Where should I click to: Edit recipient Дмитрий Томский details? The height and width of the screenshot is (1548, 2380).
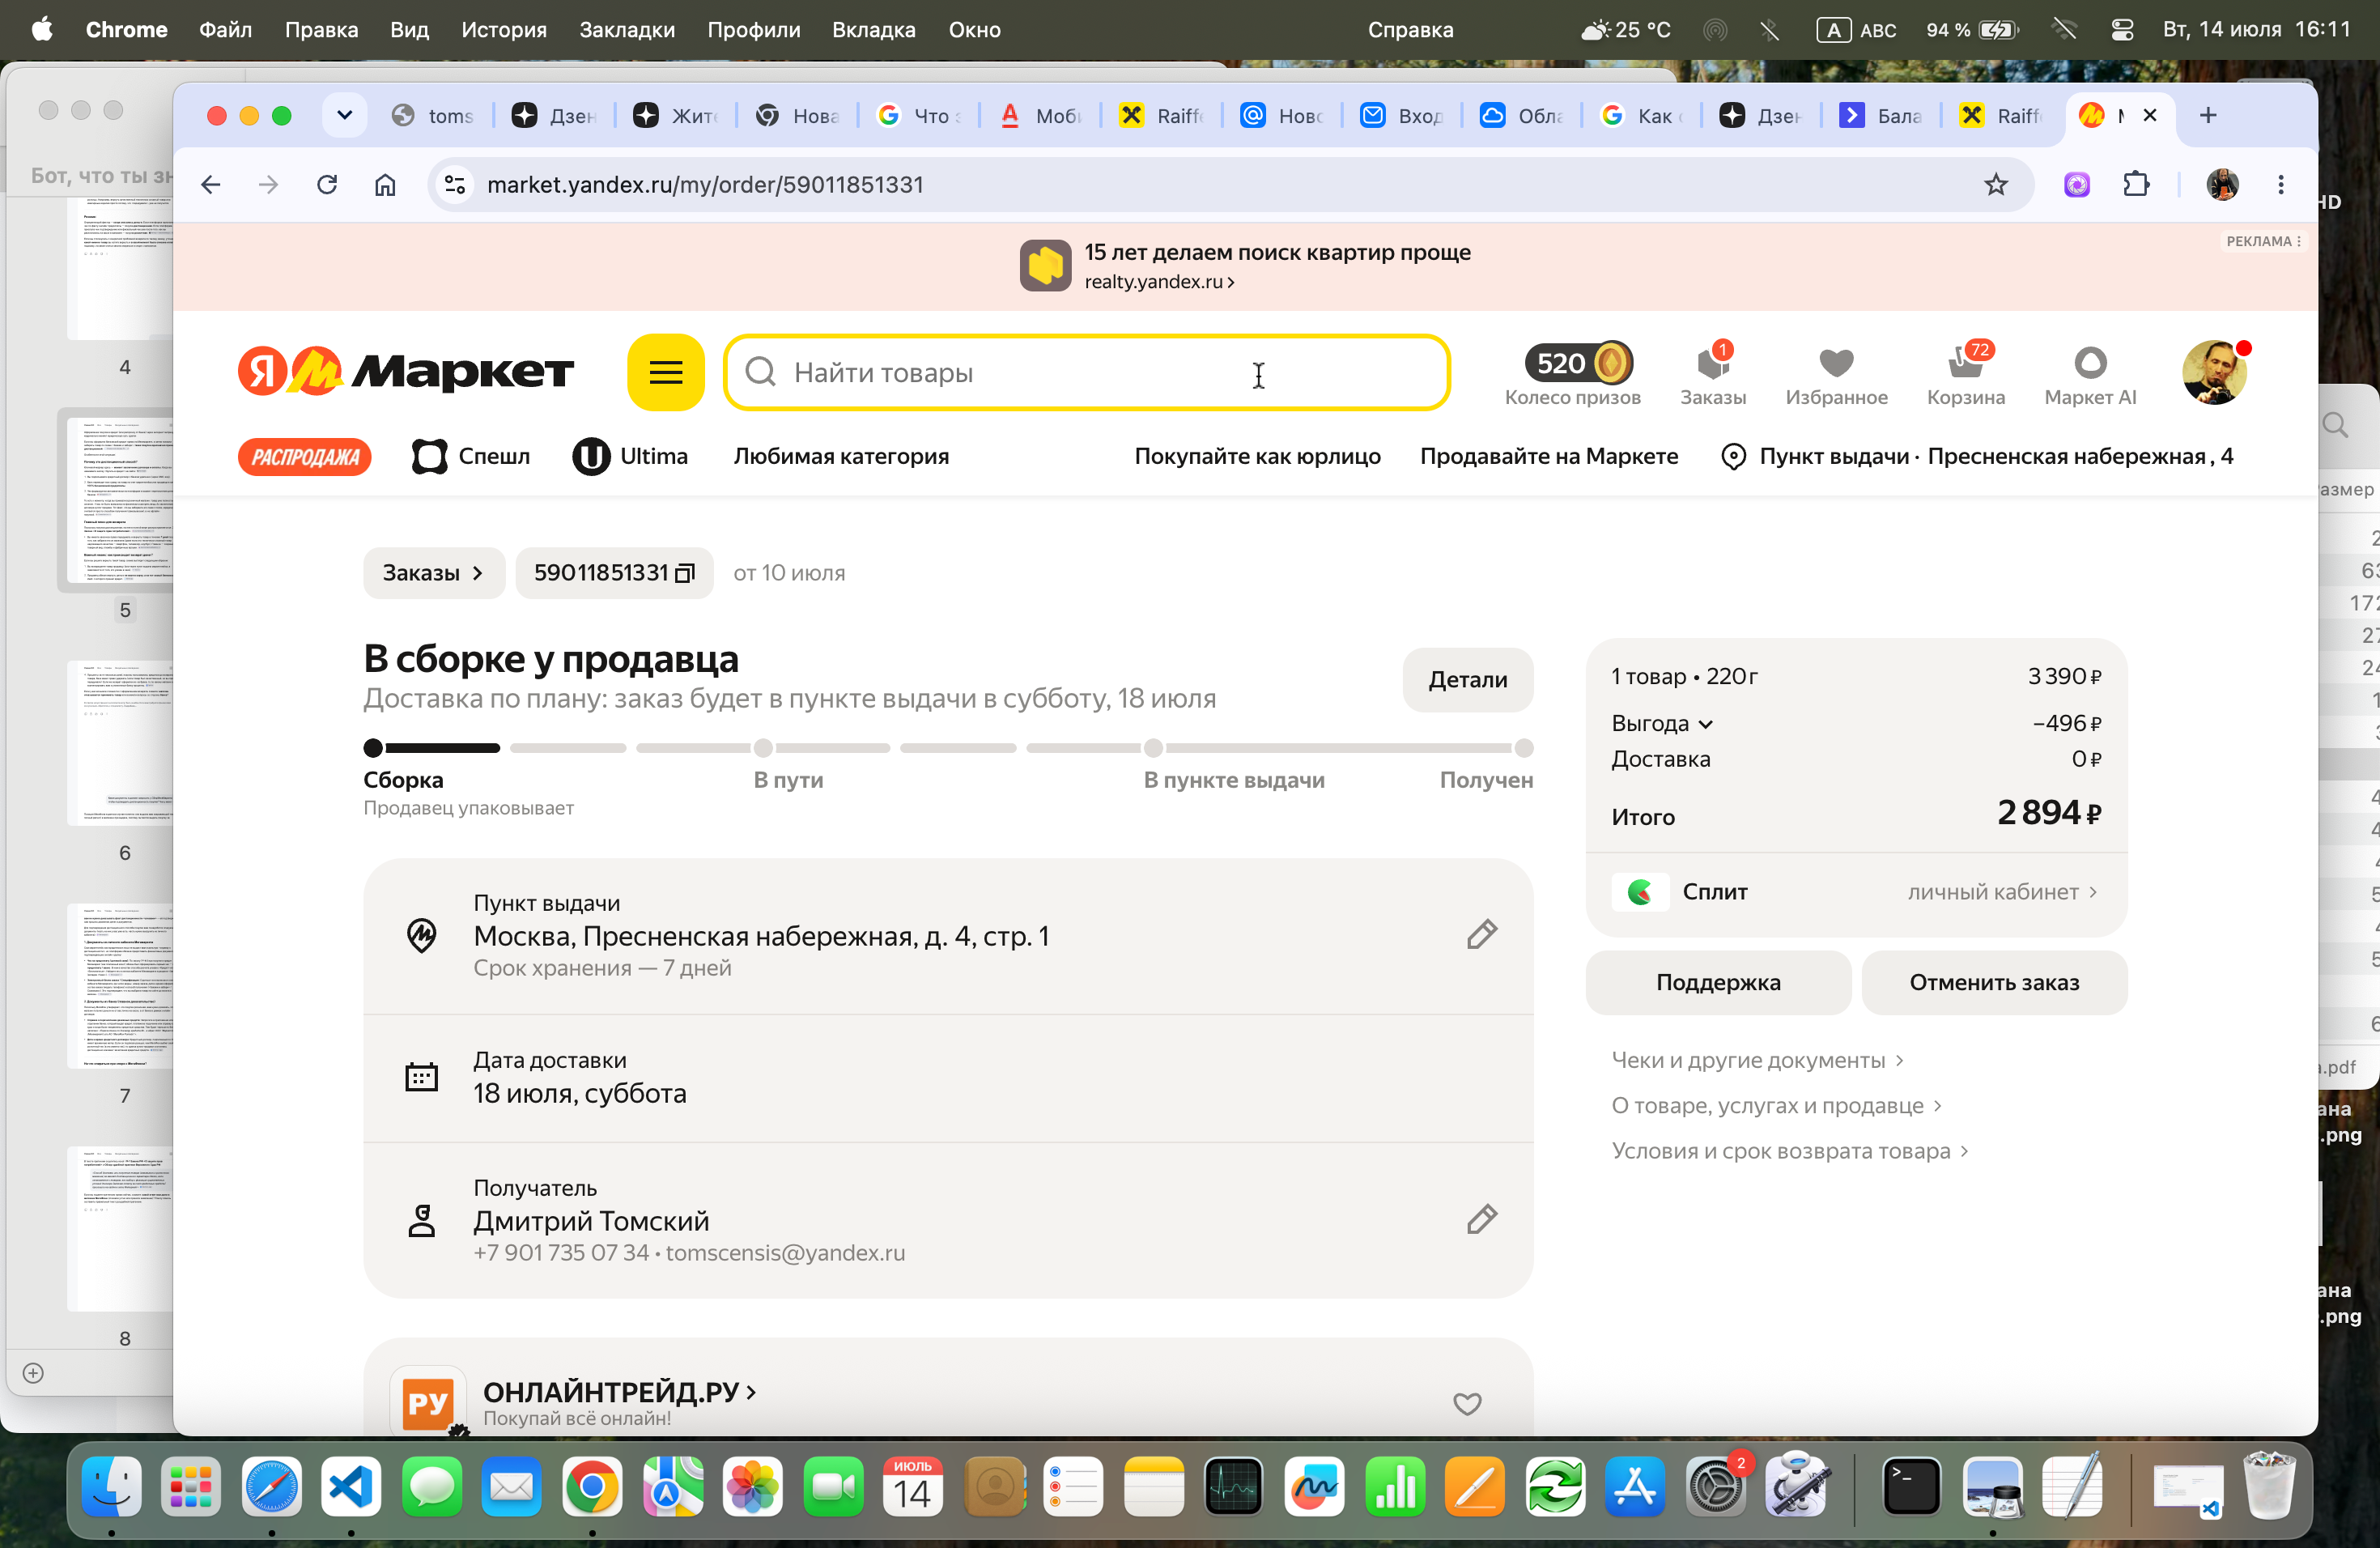1481,1219
